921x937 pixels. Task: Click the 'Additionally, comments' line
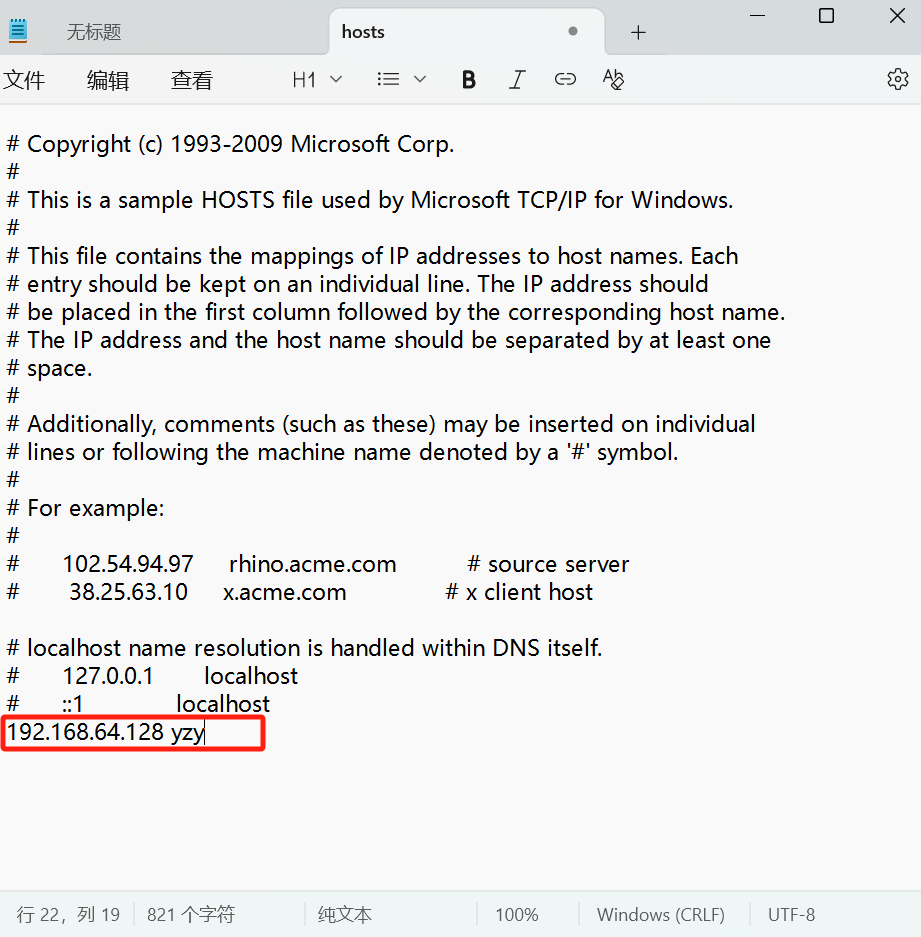click(x=381, y=424)
